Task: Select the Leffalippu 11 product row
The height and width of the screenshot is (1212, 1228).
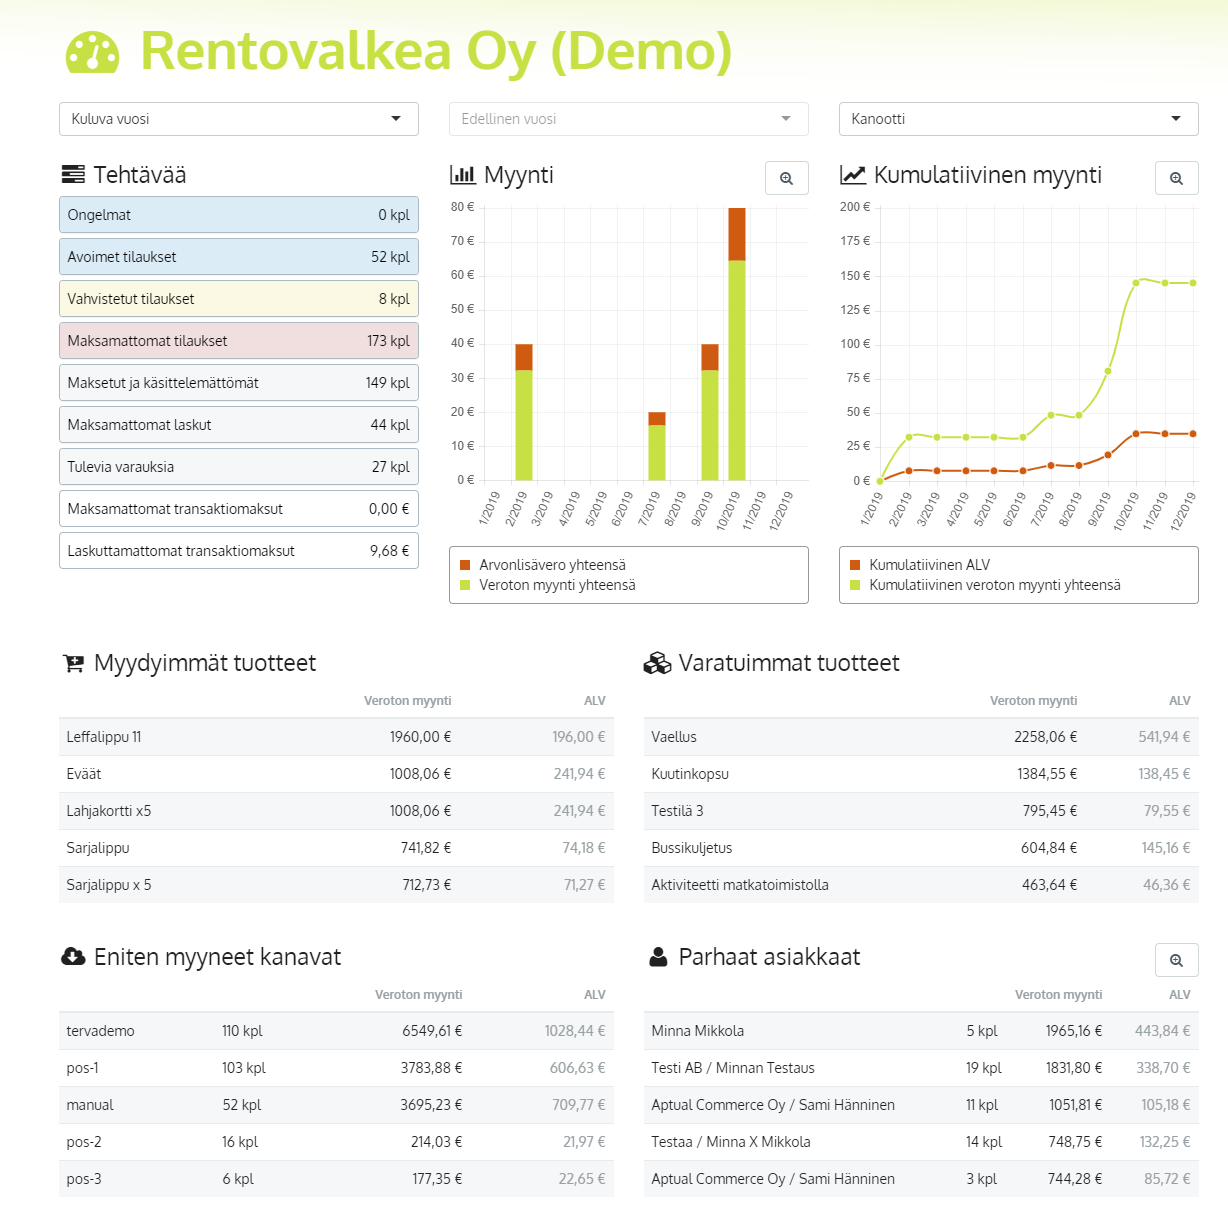Action: (x=336, y=737)
